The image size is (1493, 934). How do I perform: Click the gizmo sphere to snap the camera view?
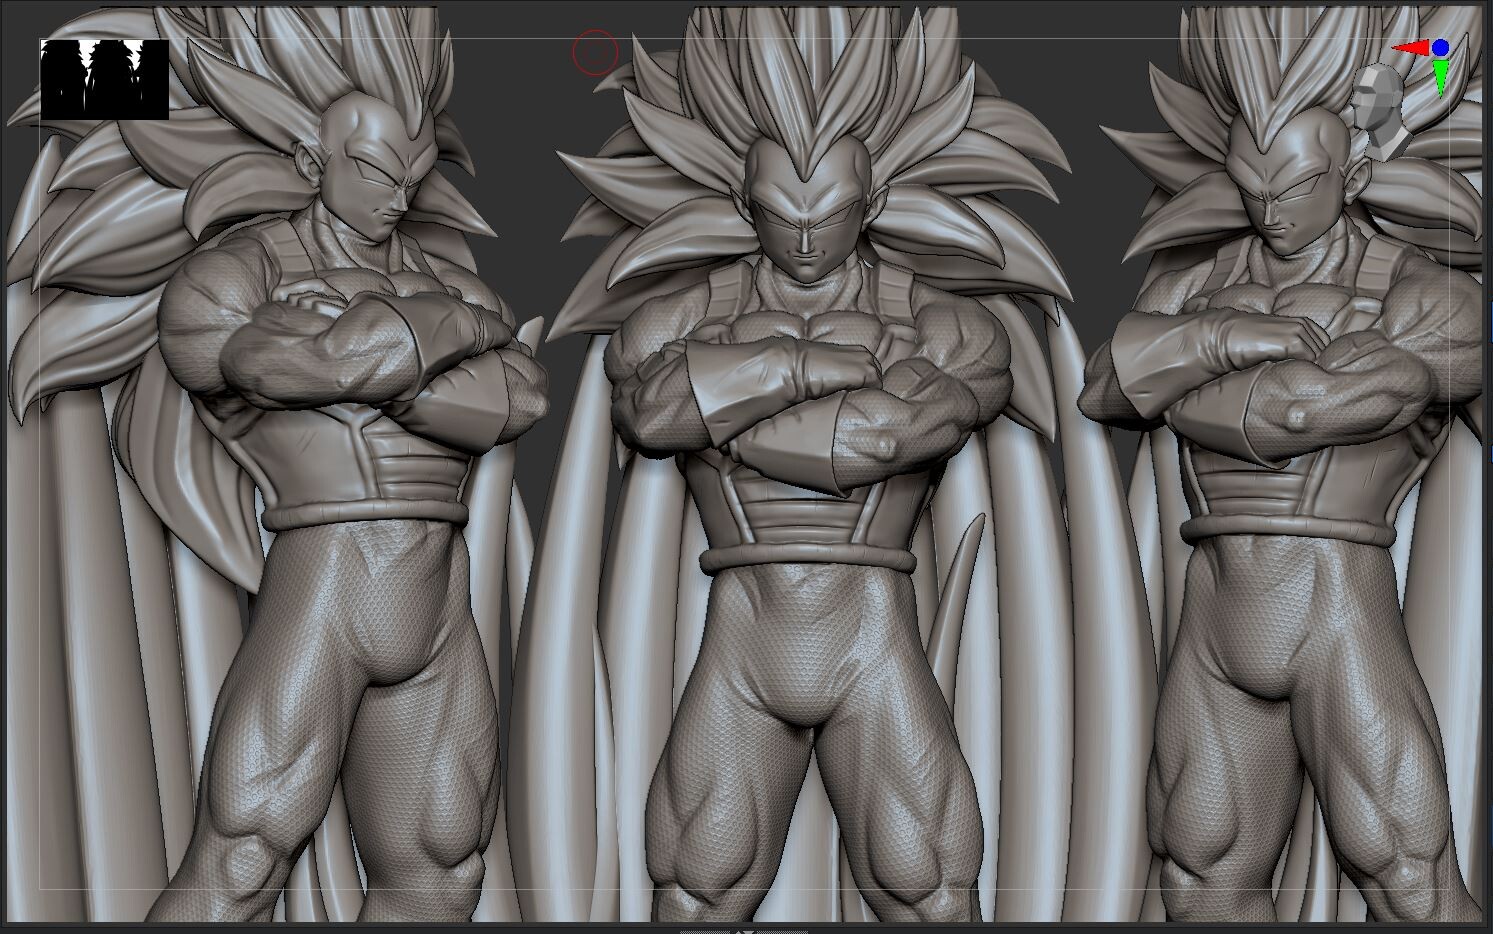pos(1440,46)
